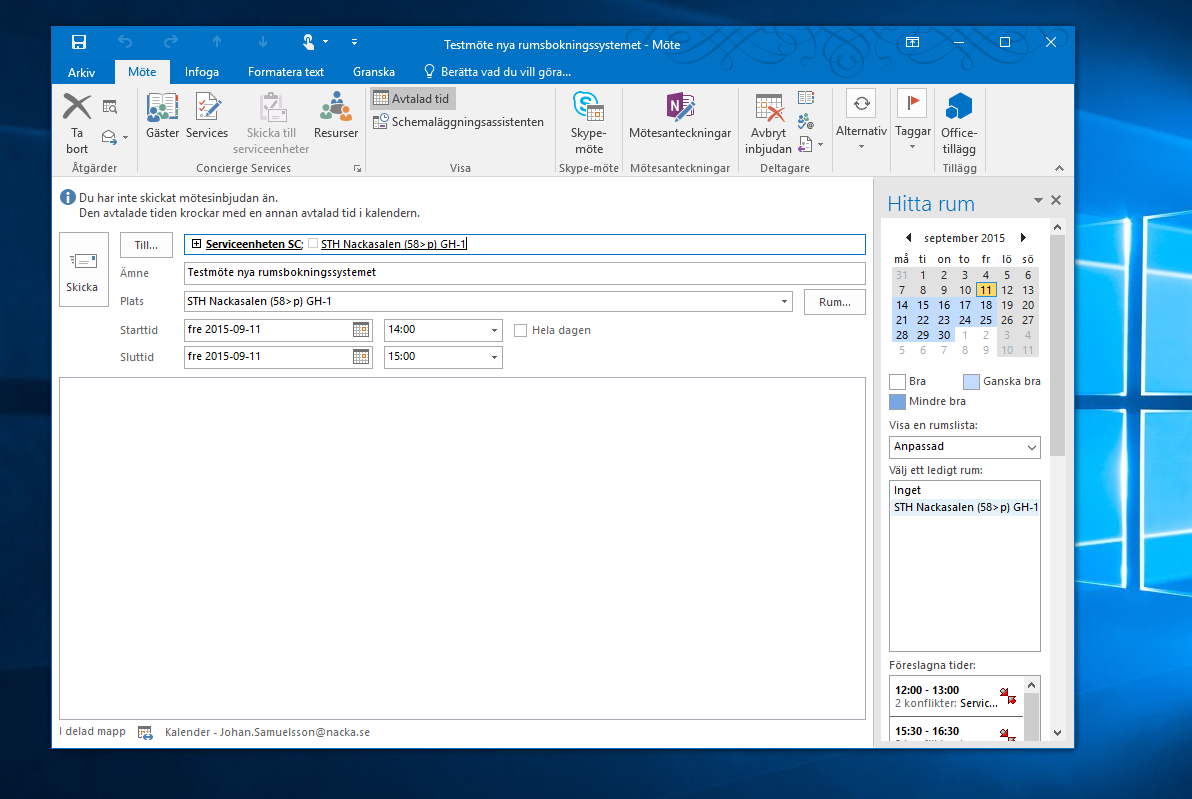This screenshot has width=1192, height=799.
Task: Open the Anpassad room list dropdown
Action: [1032, 447]
